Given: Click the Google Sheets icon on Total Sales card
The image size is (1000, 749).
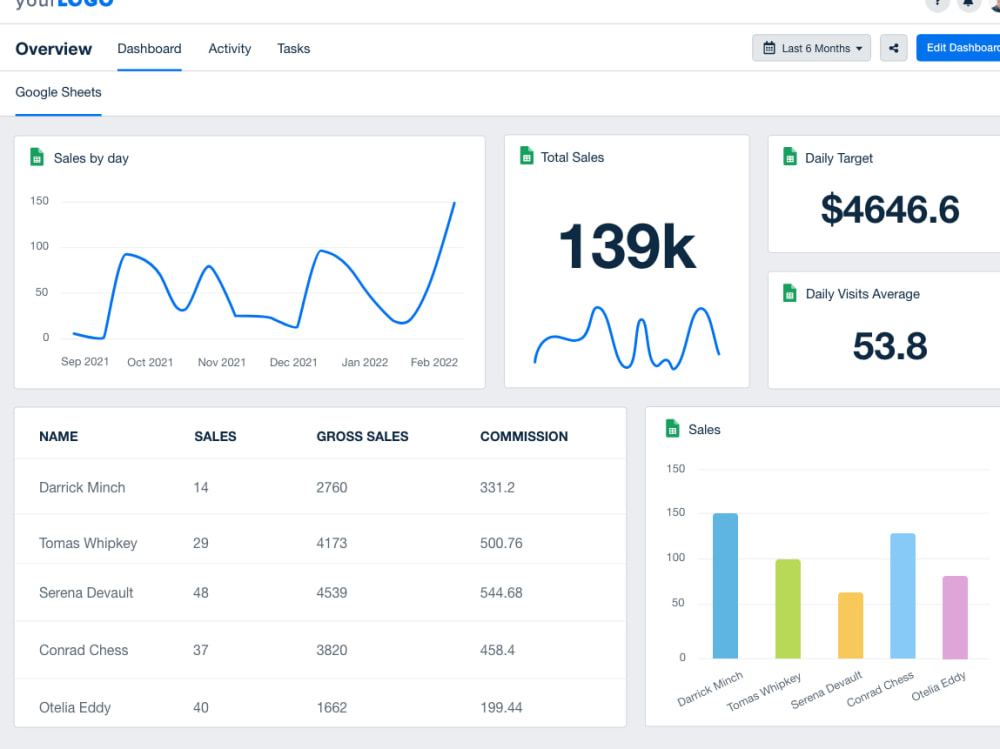Looking at the screenshot, I should coord(527,156).
